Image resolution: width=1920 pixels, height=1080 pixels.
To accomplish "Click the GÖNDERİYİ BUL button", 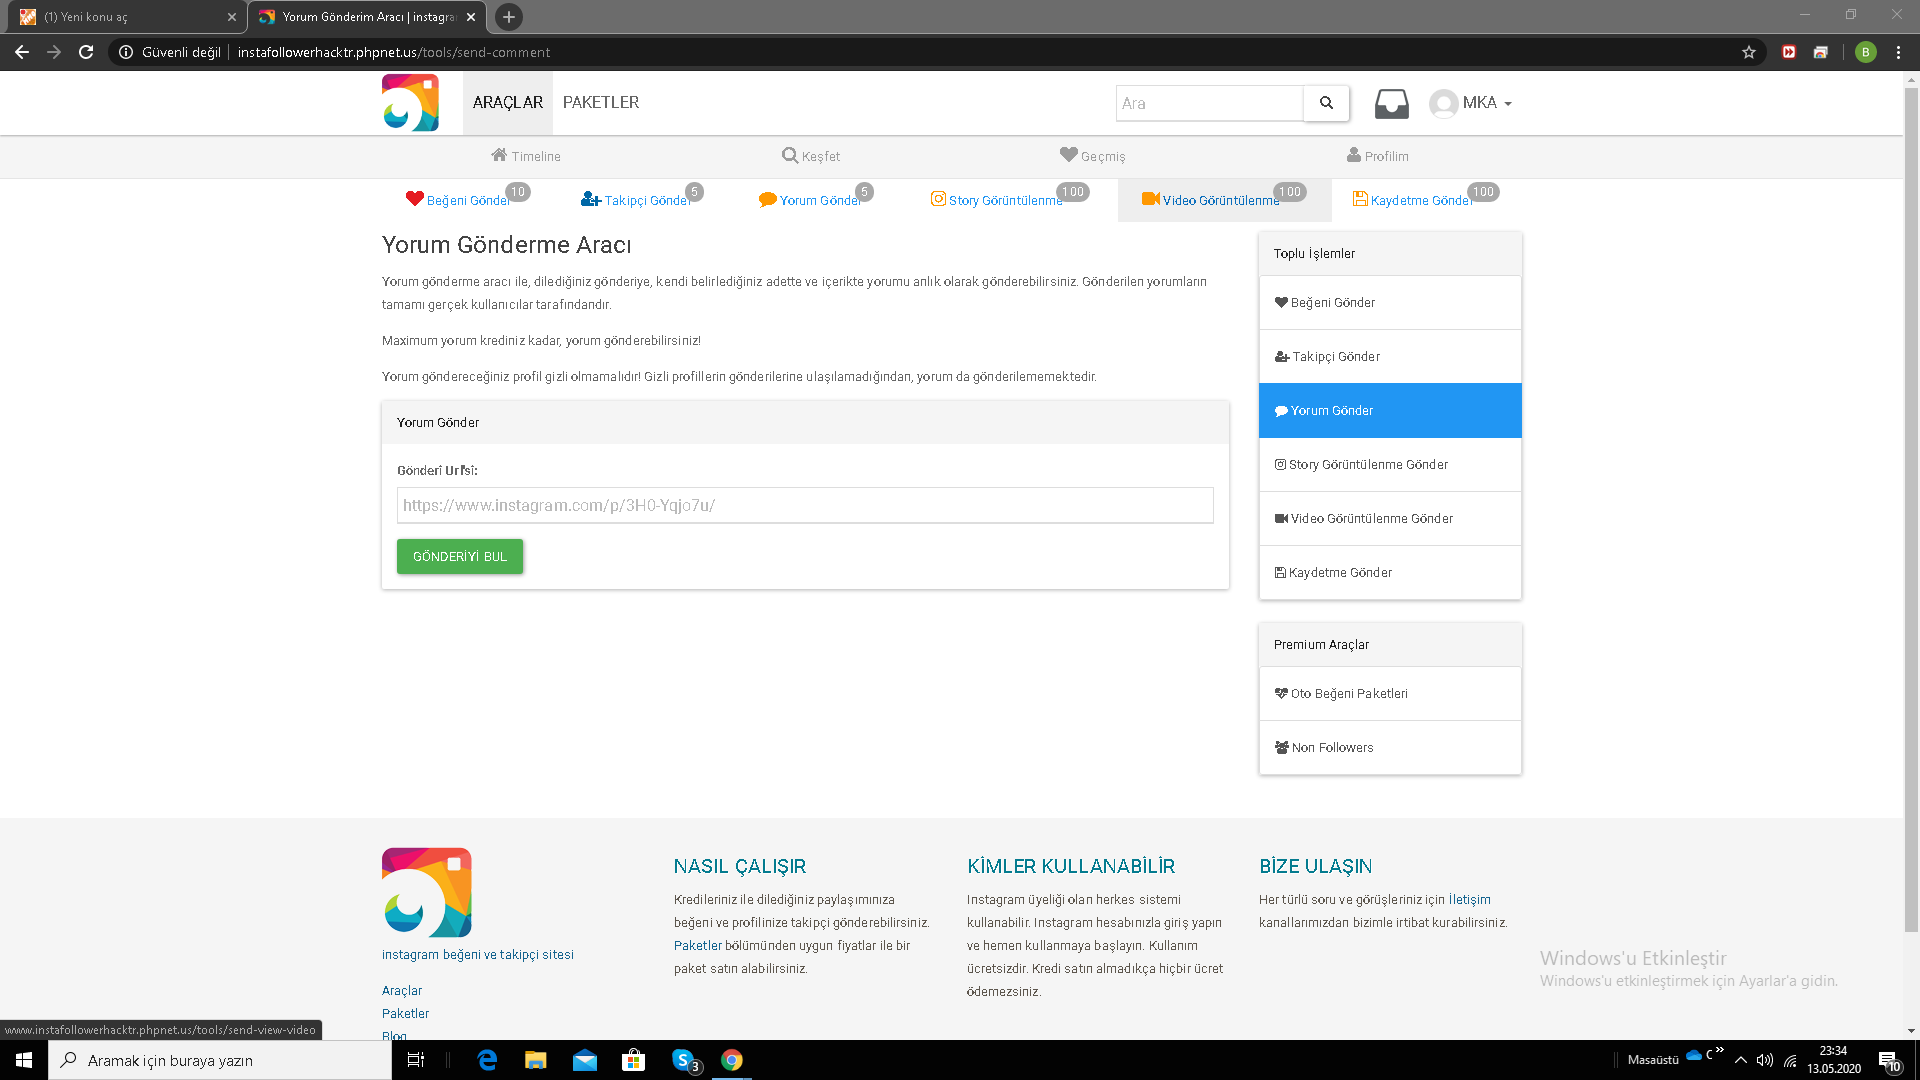I will click(x=460, y=557).
